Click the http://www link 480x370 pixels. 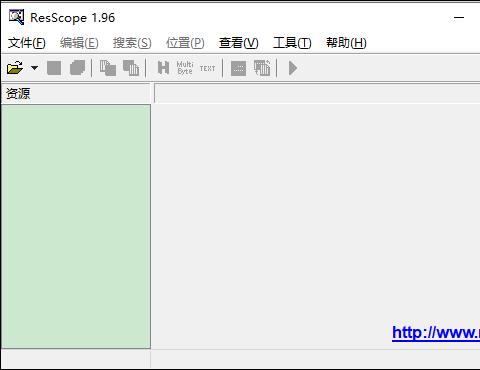point(436,332)
